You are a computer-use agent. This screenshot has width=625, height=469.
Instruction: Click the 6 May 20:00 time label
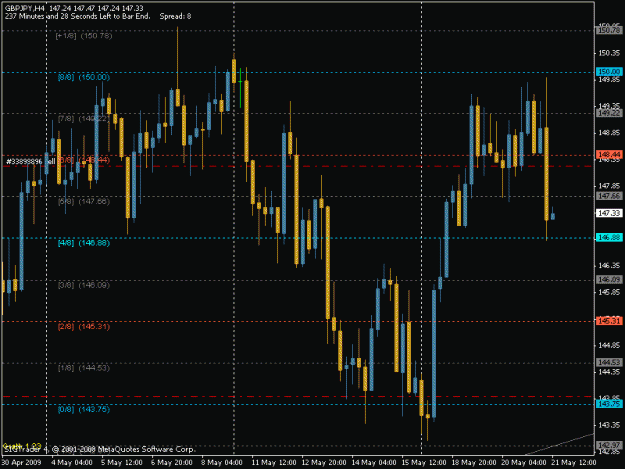[x=171, y=463]
